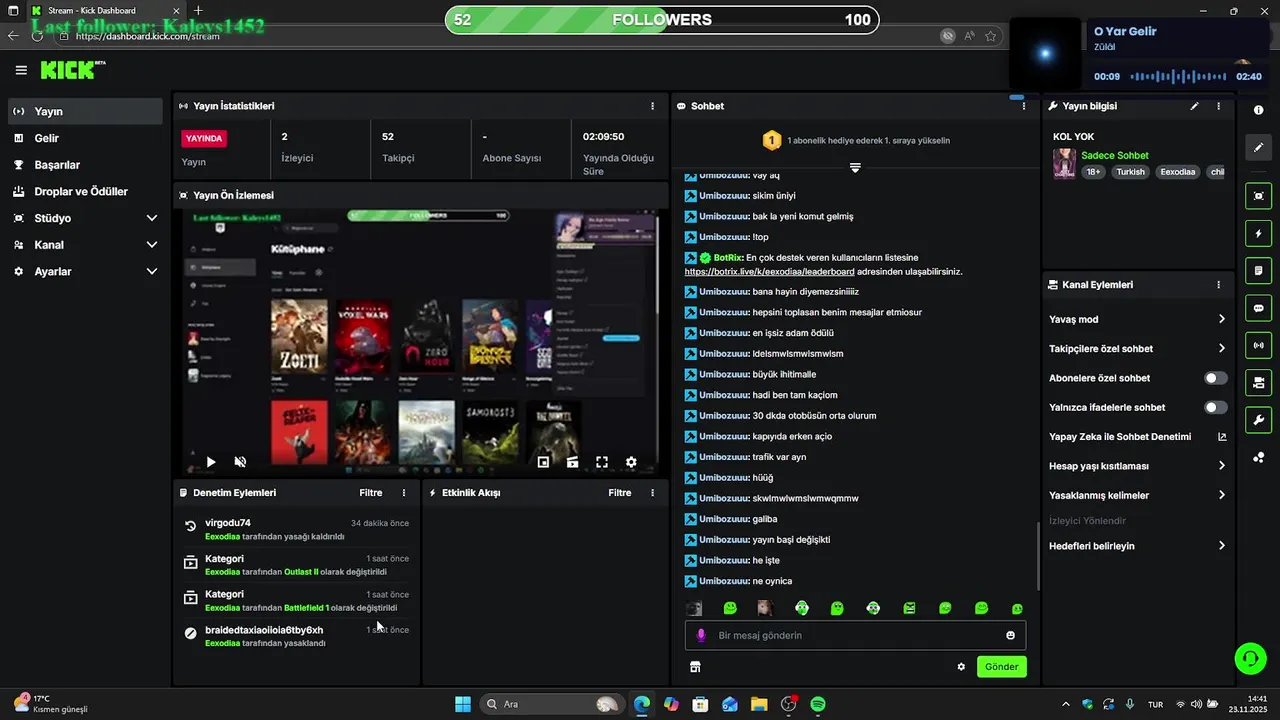Enter fullscreen on stream preview
This screenshot has height=720, width=1280.
pos(602,462)
